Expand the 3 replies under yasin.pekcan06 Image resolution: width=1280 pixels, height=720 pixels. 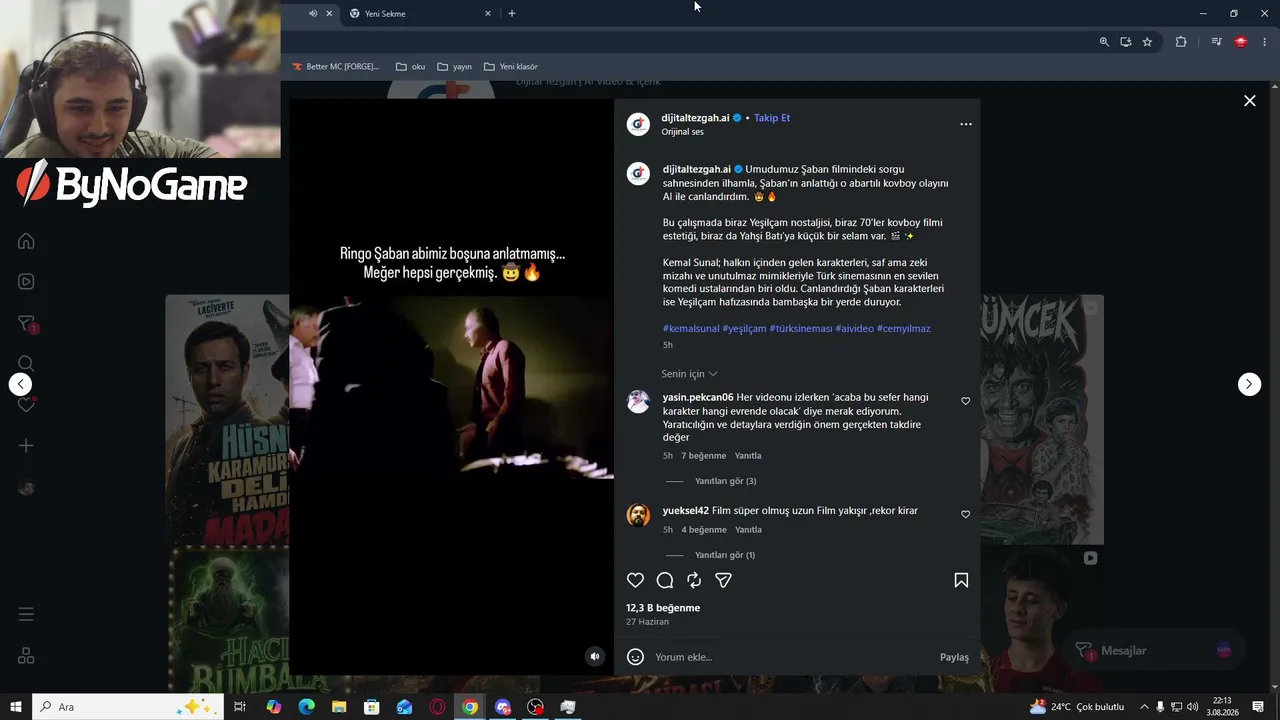coord(726,481)
